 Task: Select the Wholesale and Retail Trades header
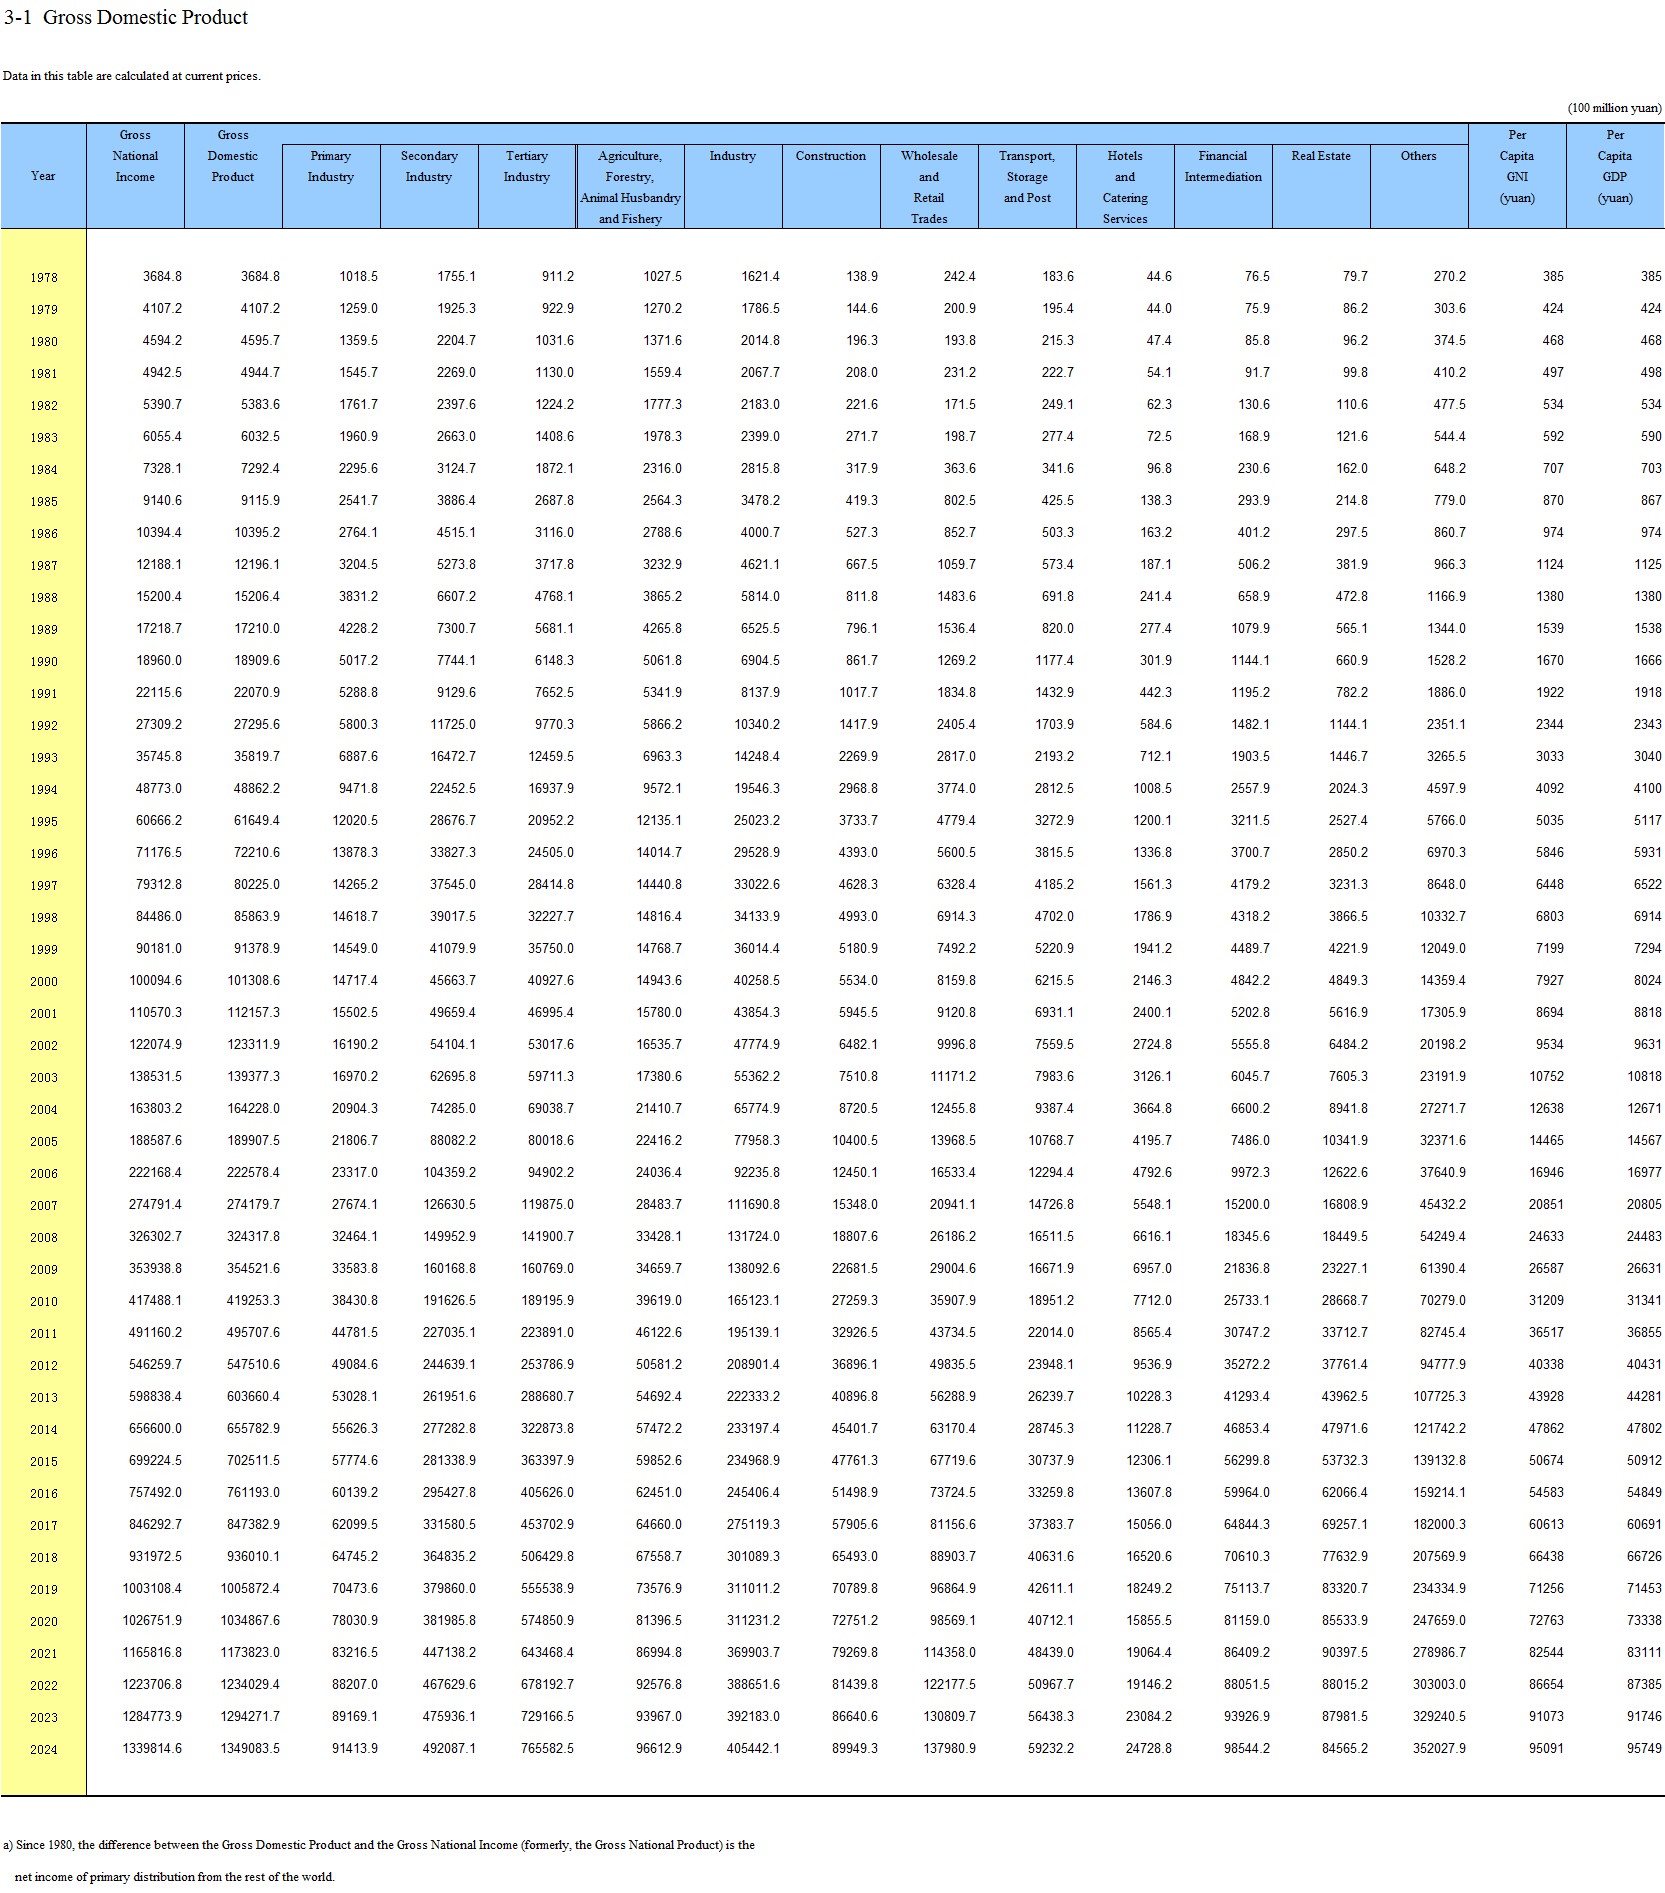coord(928,186)
